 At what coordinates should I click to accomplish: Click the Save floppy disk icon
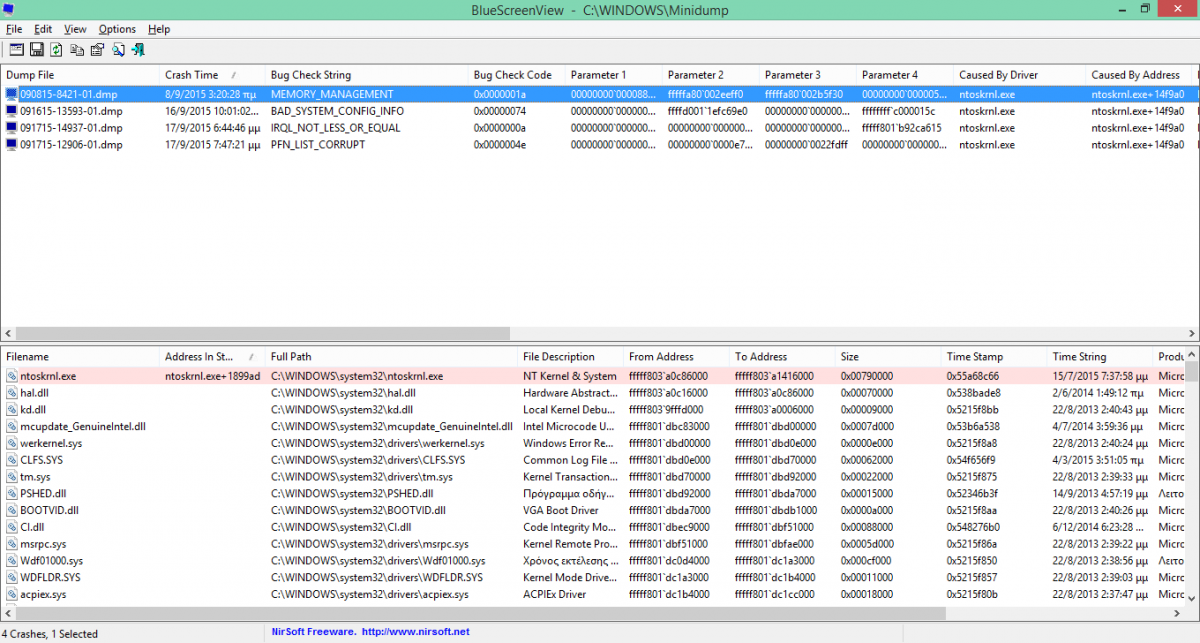click(36, 49)
